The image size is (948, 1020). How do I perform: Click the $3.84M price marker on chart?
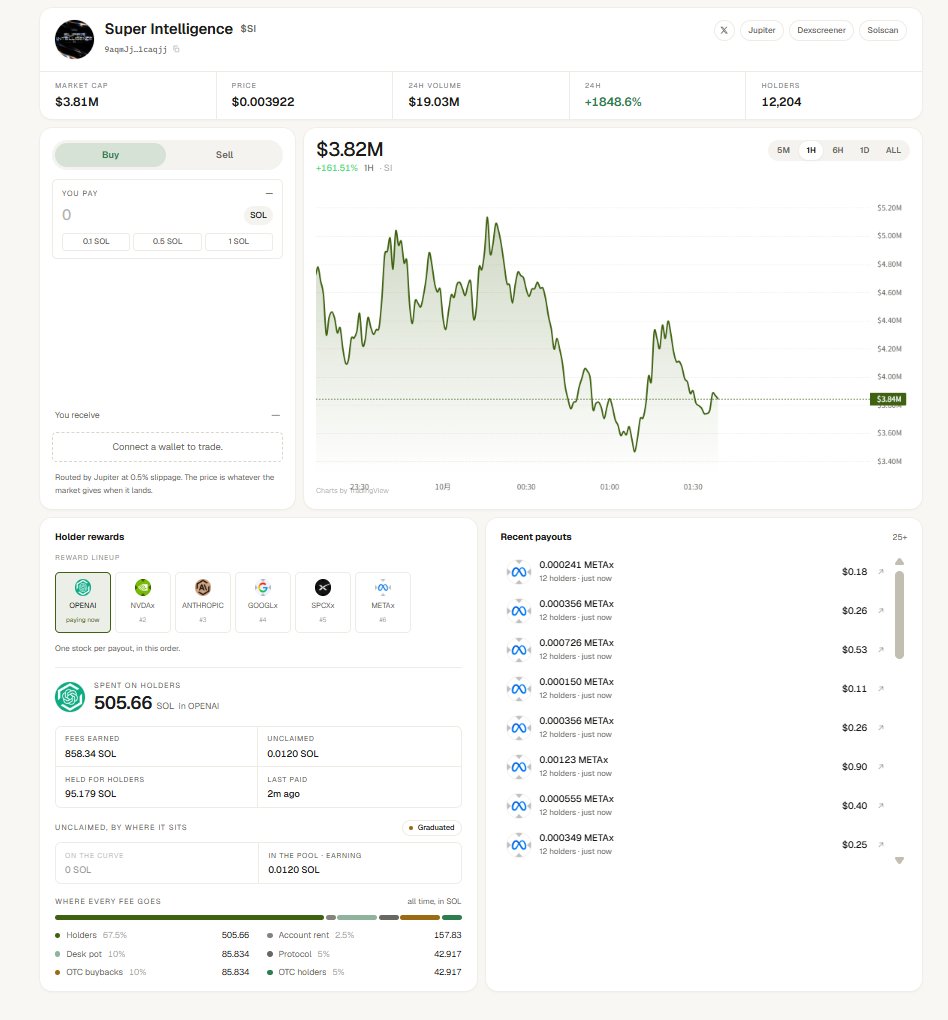pyautogui.click(x=888, y=399)
